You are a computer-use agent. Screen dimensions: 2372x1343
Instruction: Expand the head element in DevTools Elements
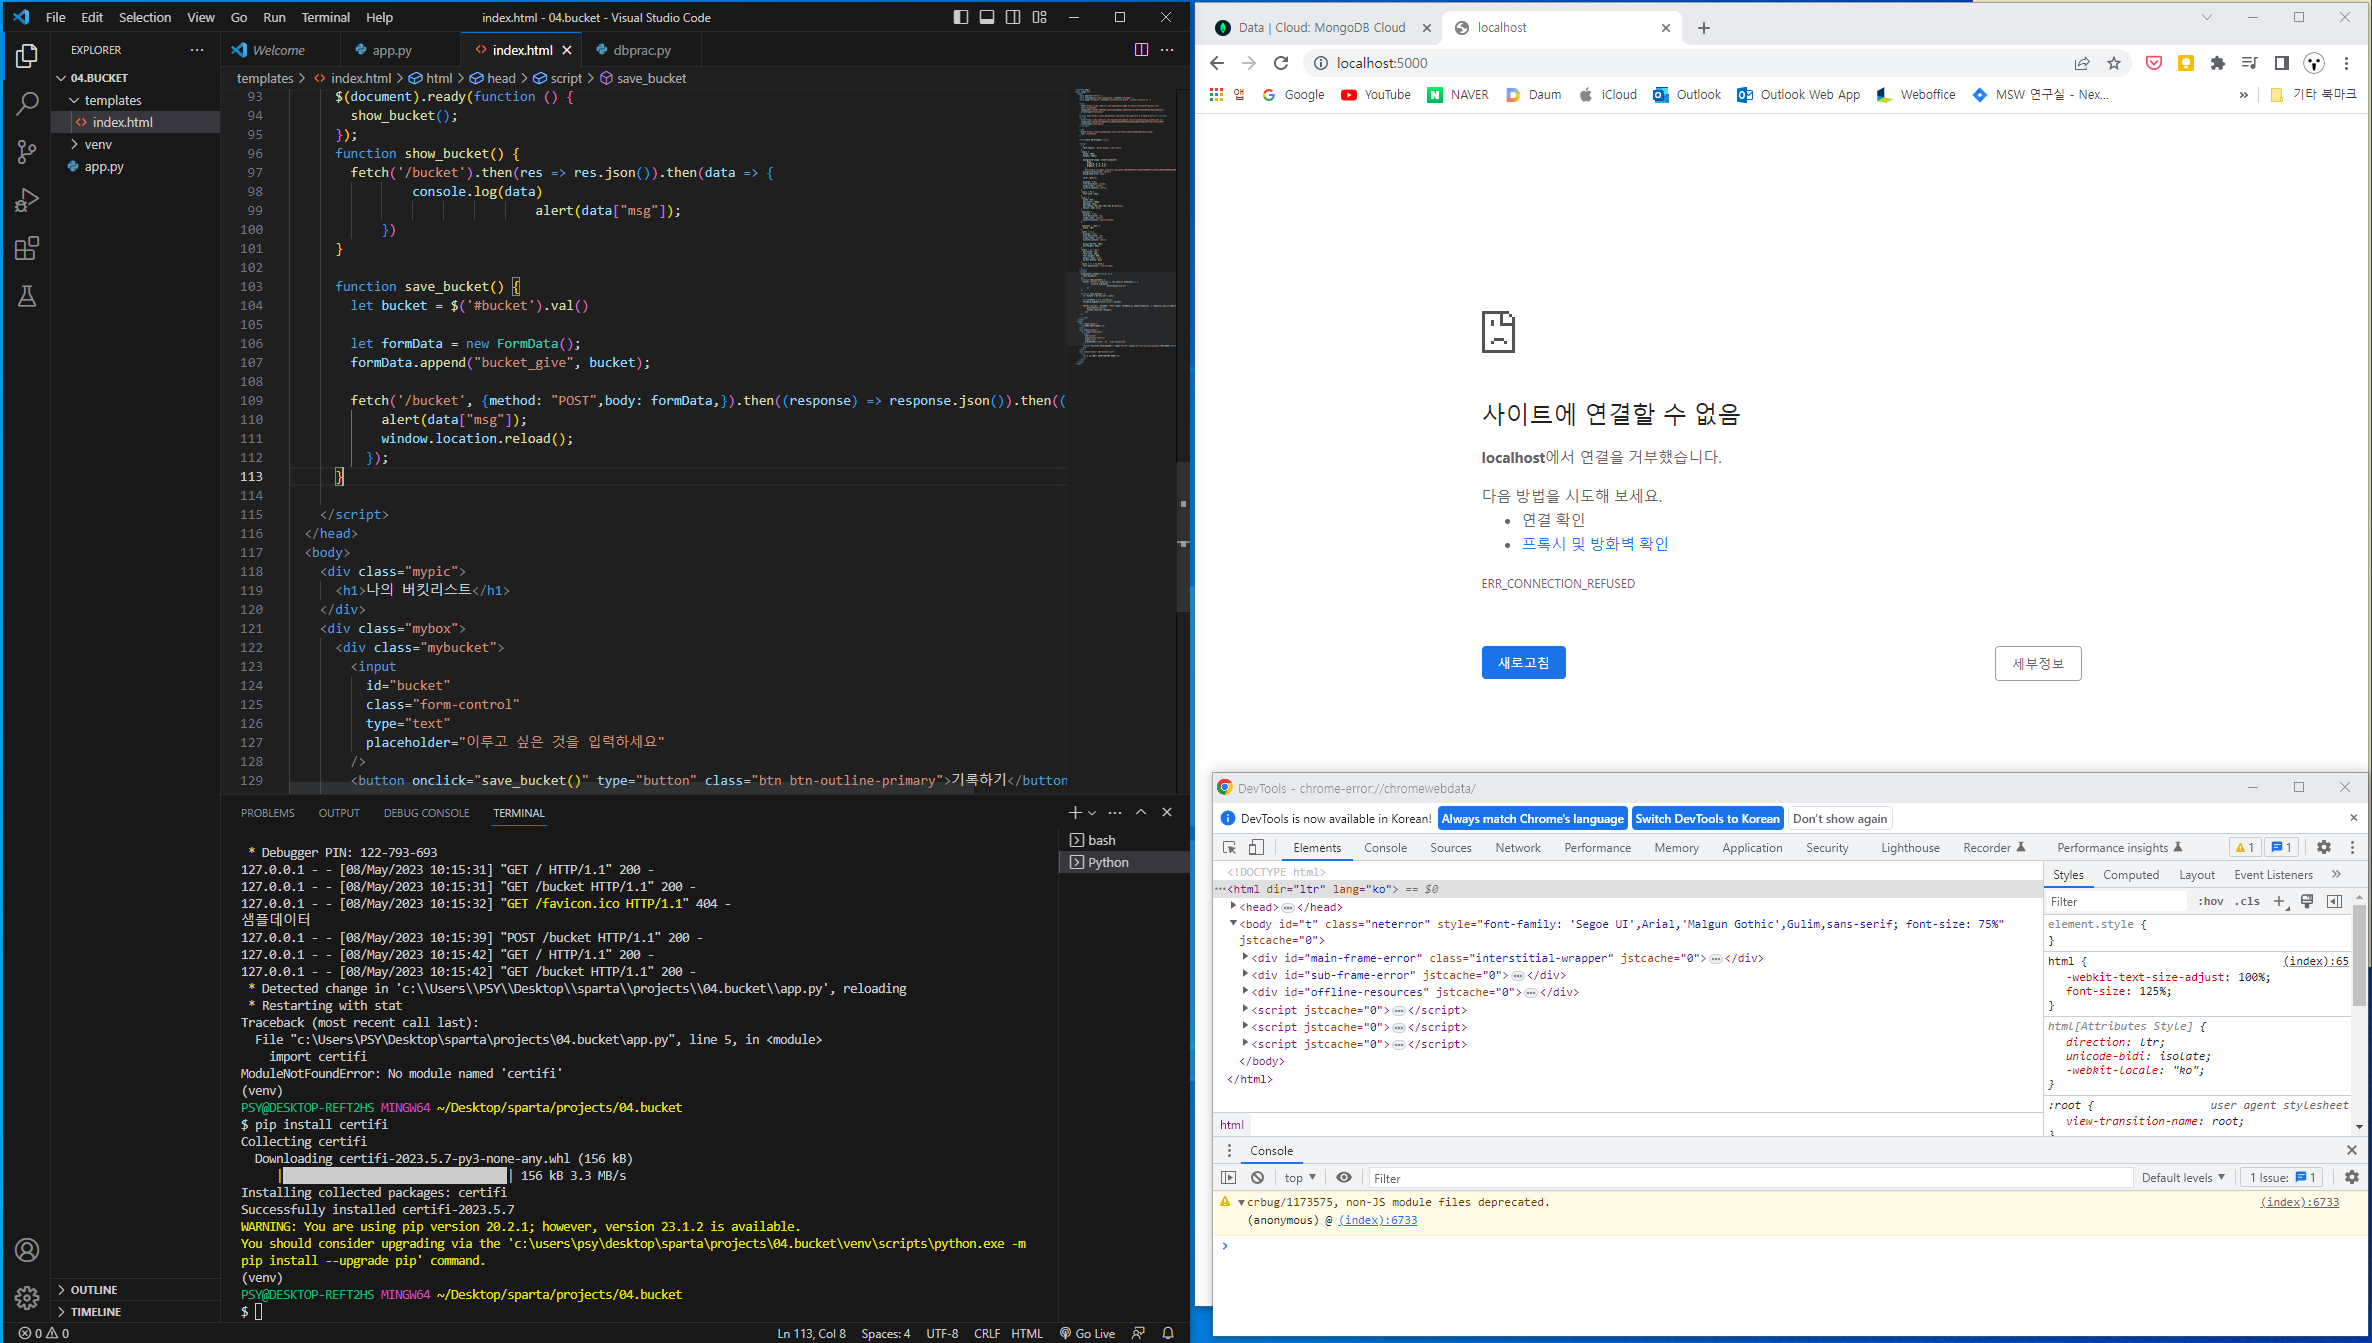[x=1234, y=906]
